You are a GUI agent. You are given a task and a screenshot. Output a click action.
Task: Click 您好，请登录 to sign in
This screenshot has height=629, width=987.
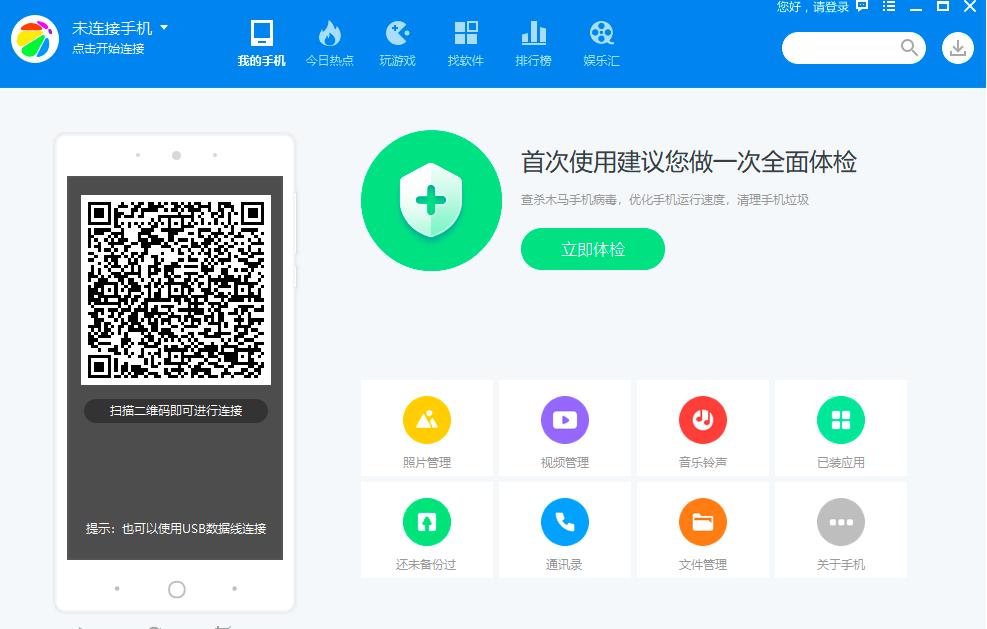click(x=813, y=7)
